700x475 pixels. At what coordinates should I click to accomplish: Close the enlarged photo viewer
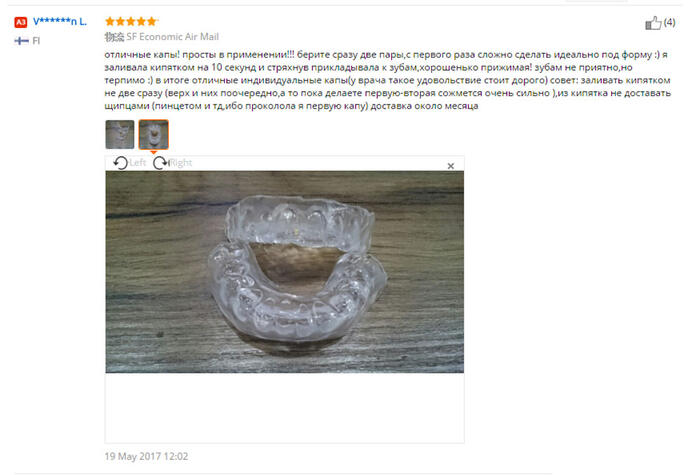pyautogui.click(x=451, y=166)
